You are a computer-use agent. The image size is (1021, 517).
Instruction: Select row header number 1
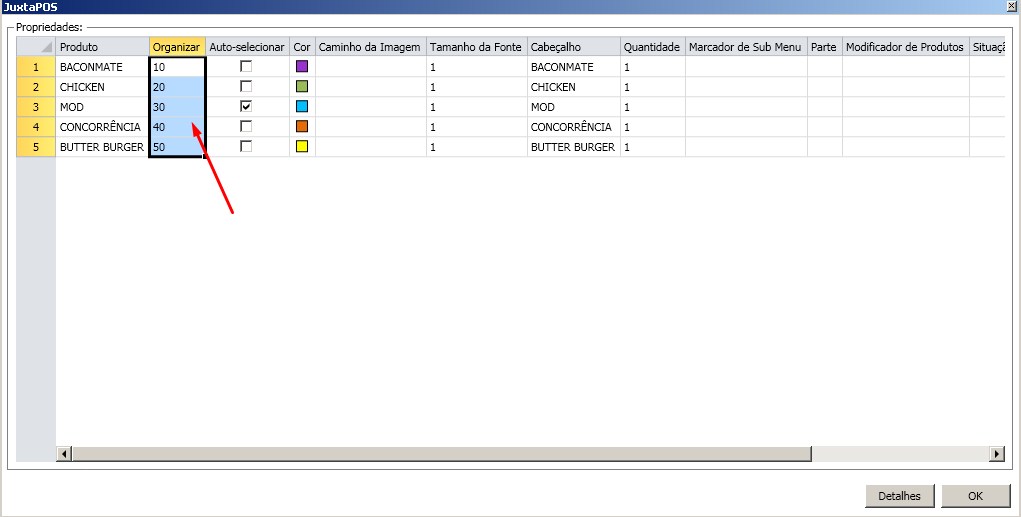pos(36,66)
